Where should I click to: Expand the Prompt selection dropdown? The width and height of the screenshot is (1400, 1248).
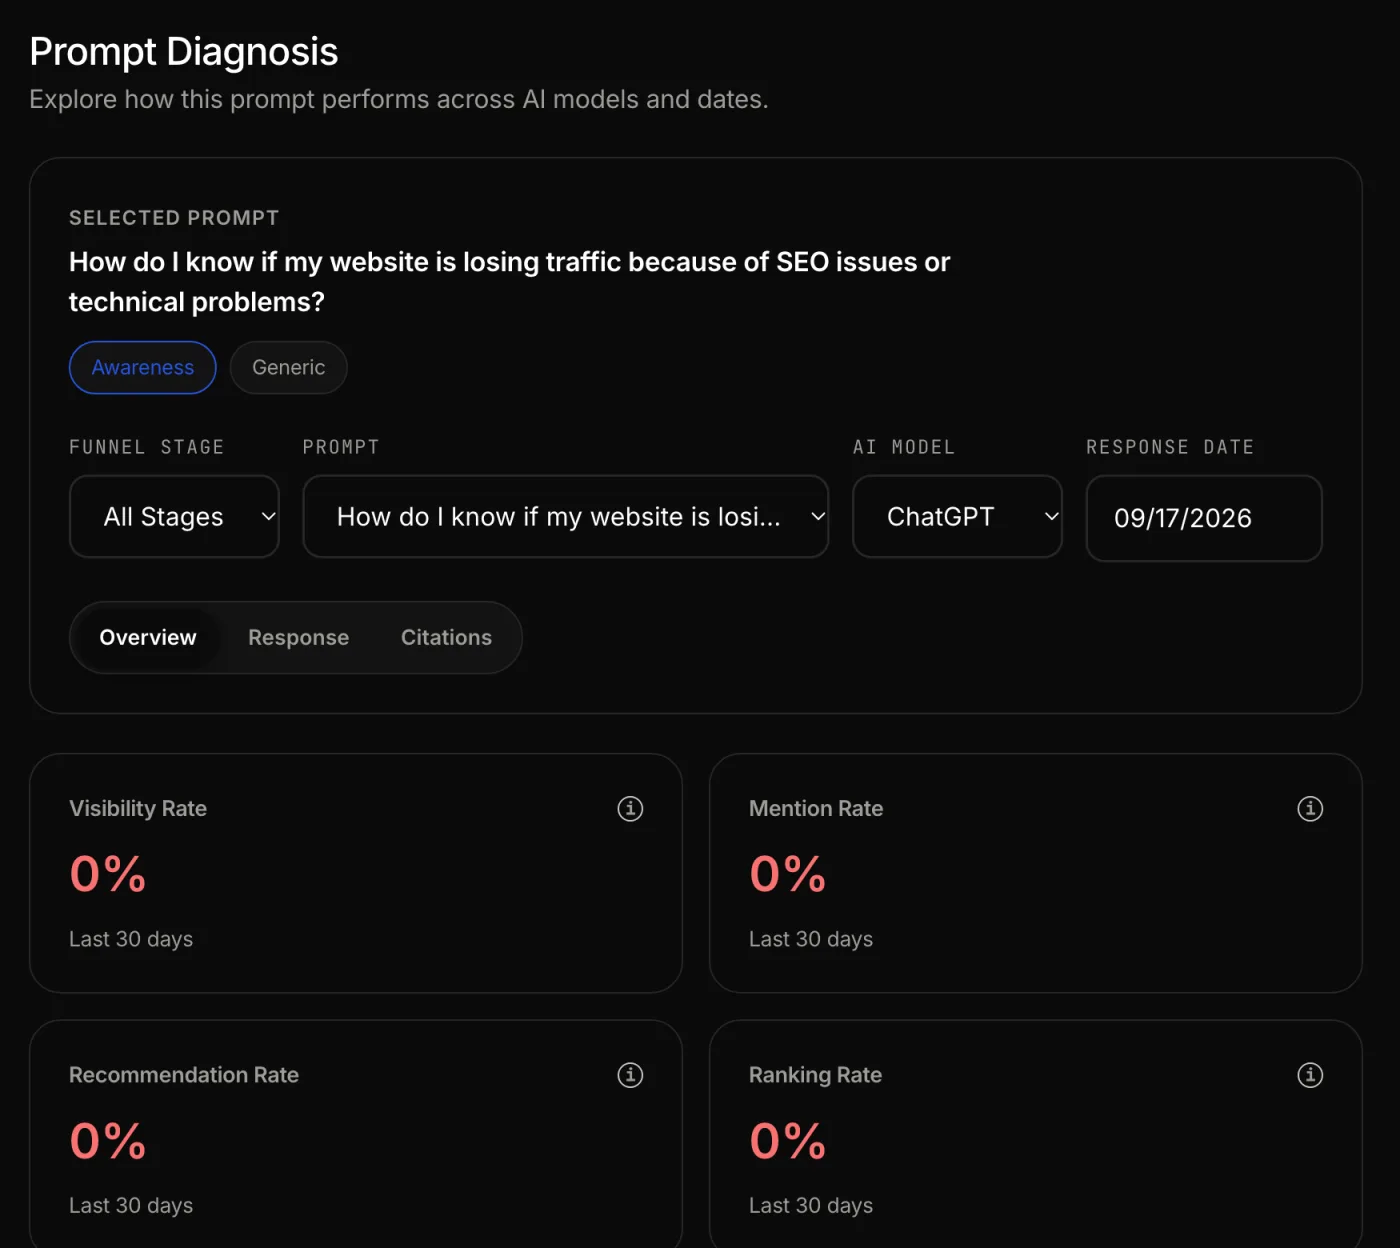click(x=565, y=516)
